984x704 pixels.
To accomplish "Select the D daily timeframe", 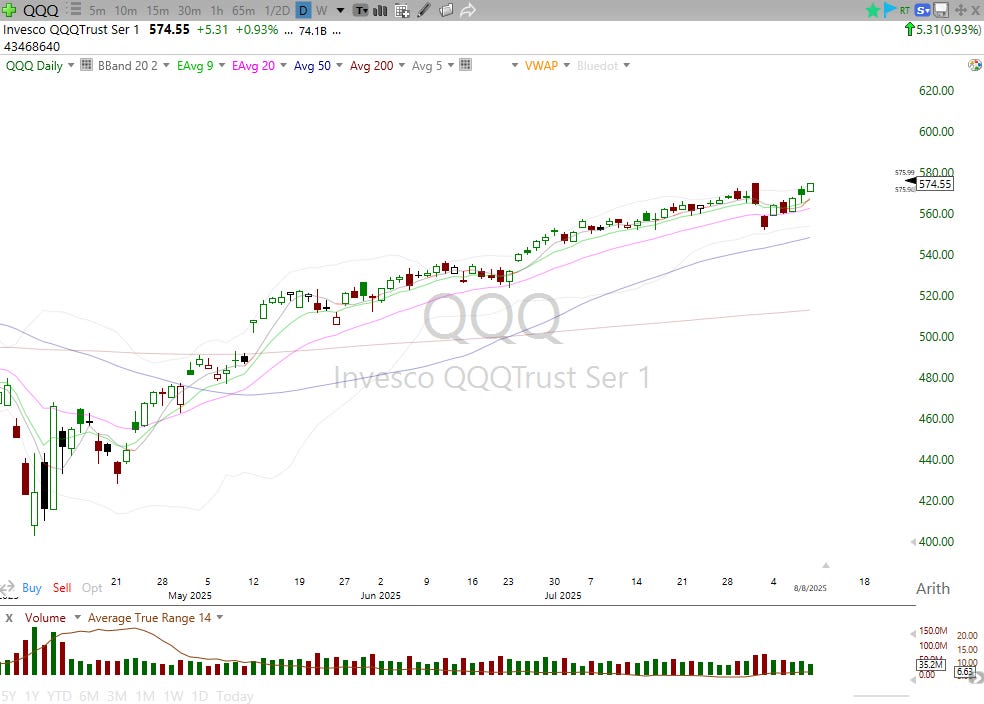I will click(303, 10).
